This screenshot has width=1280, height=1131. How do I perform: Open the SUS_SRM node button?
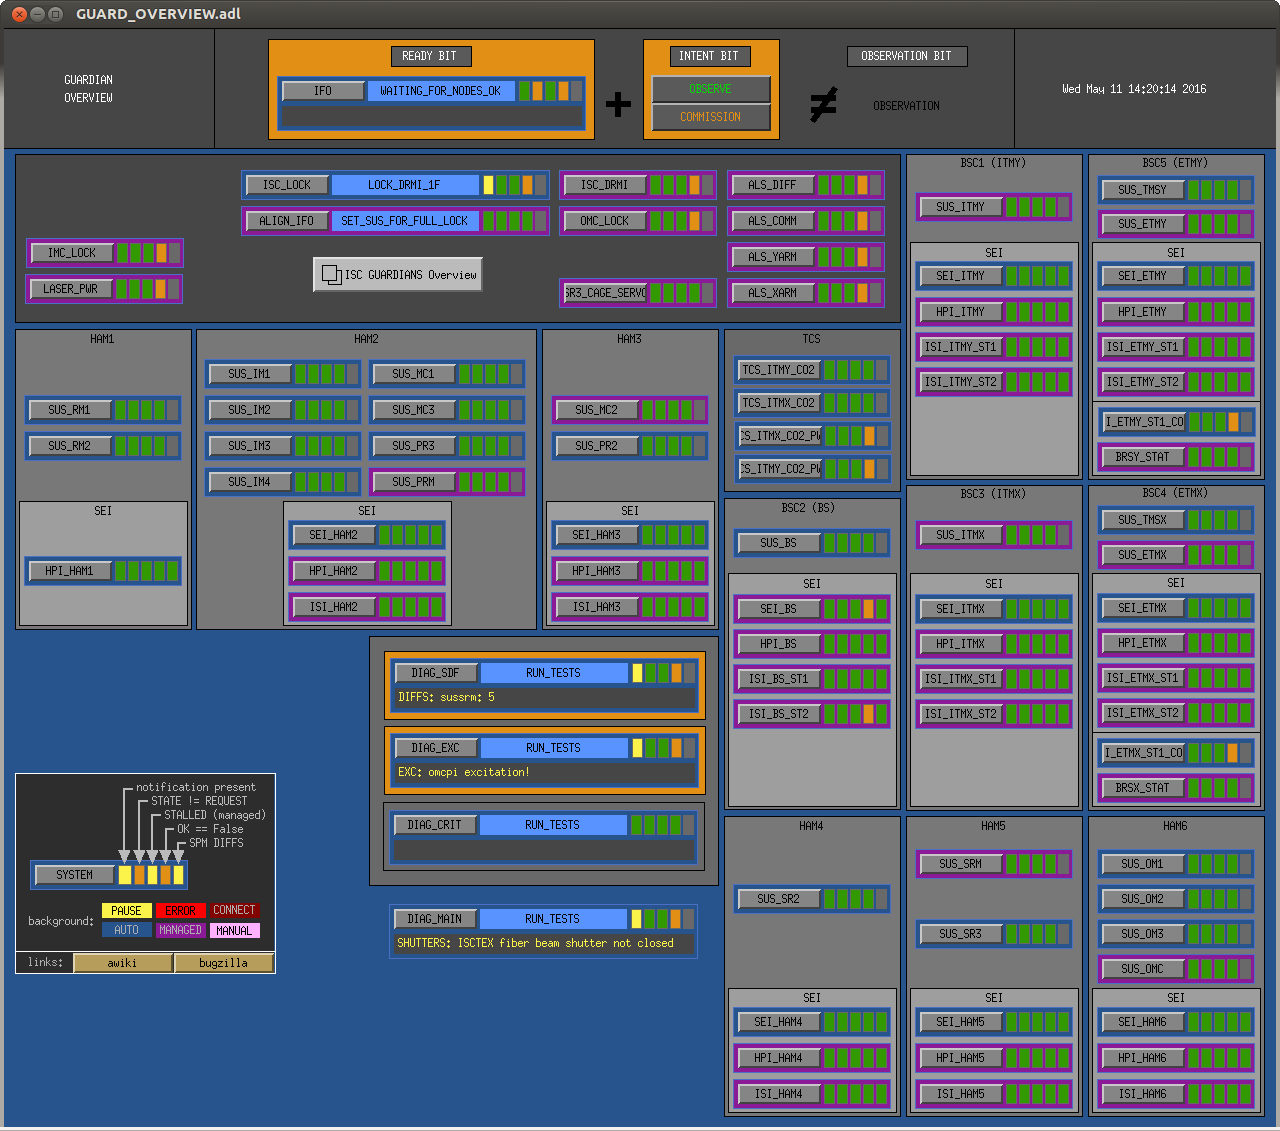click(x=961, y=864)
